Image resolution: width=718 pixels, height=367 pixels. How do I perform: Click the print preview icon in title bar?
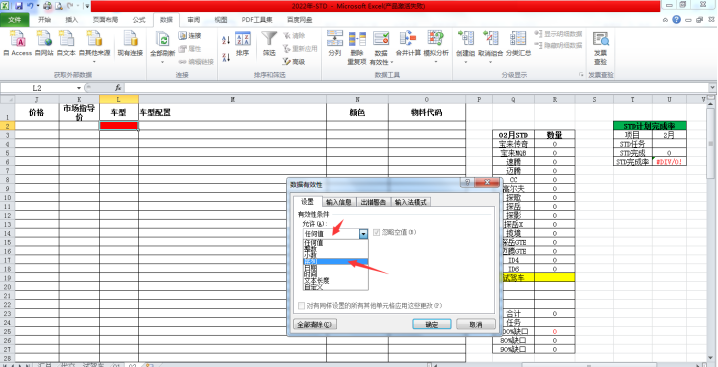(x=59, y=6)
